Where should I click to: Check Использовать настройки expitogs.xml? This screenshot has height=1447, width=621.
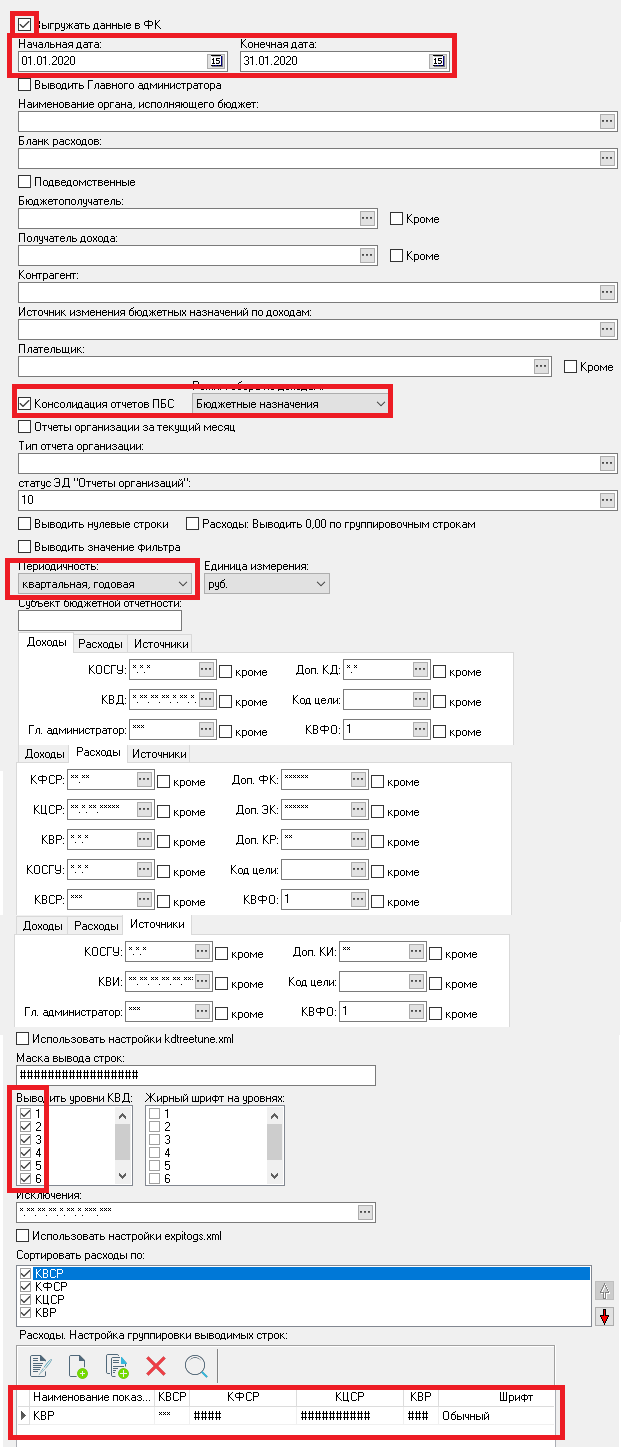(x=23, y=1236)
